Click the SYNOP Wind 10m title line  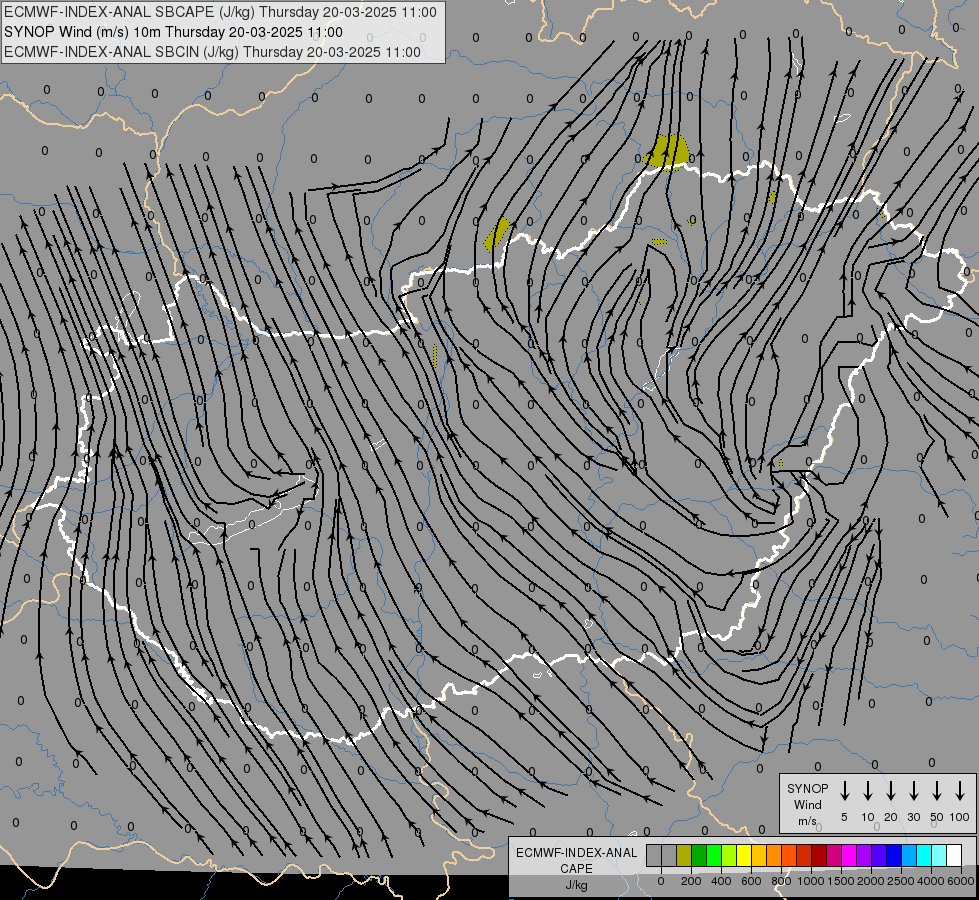pos(173,32)
